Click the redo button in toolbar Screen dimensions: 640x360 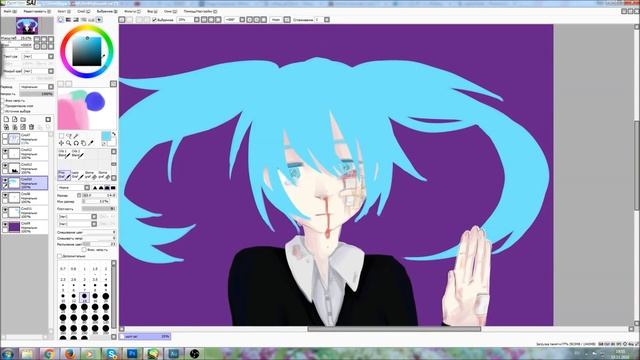[130, 20]
